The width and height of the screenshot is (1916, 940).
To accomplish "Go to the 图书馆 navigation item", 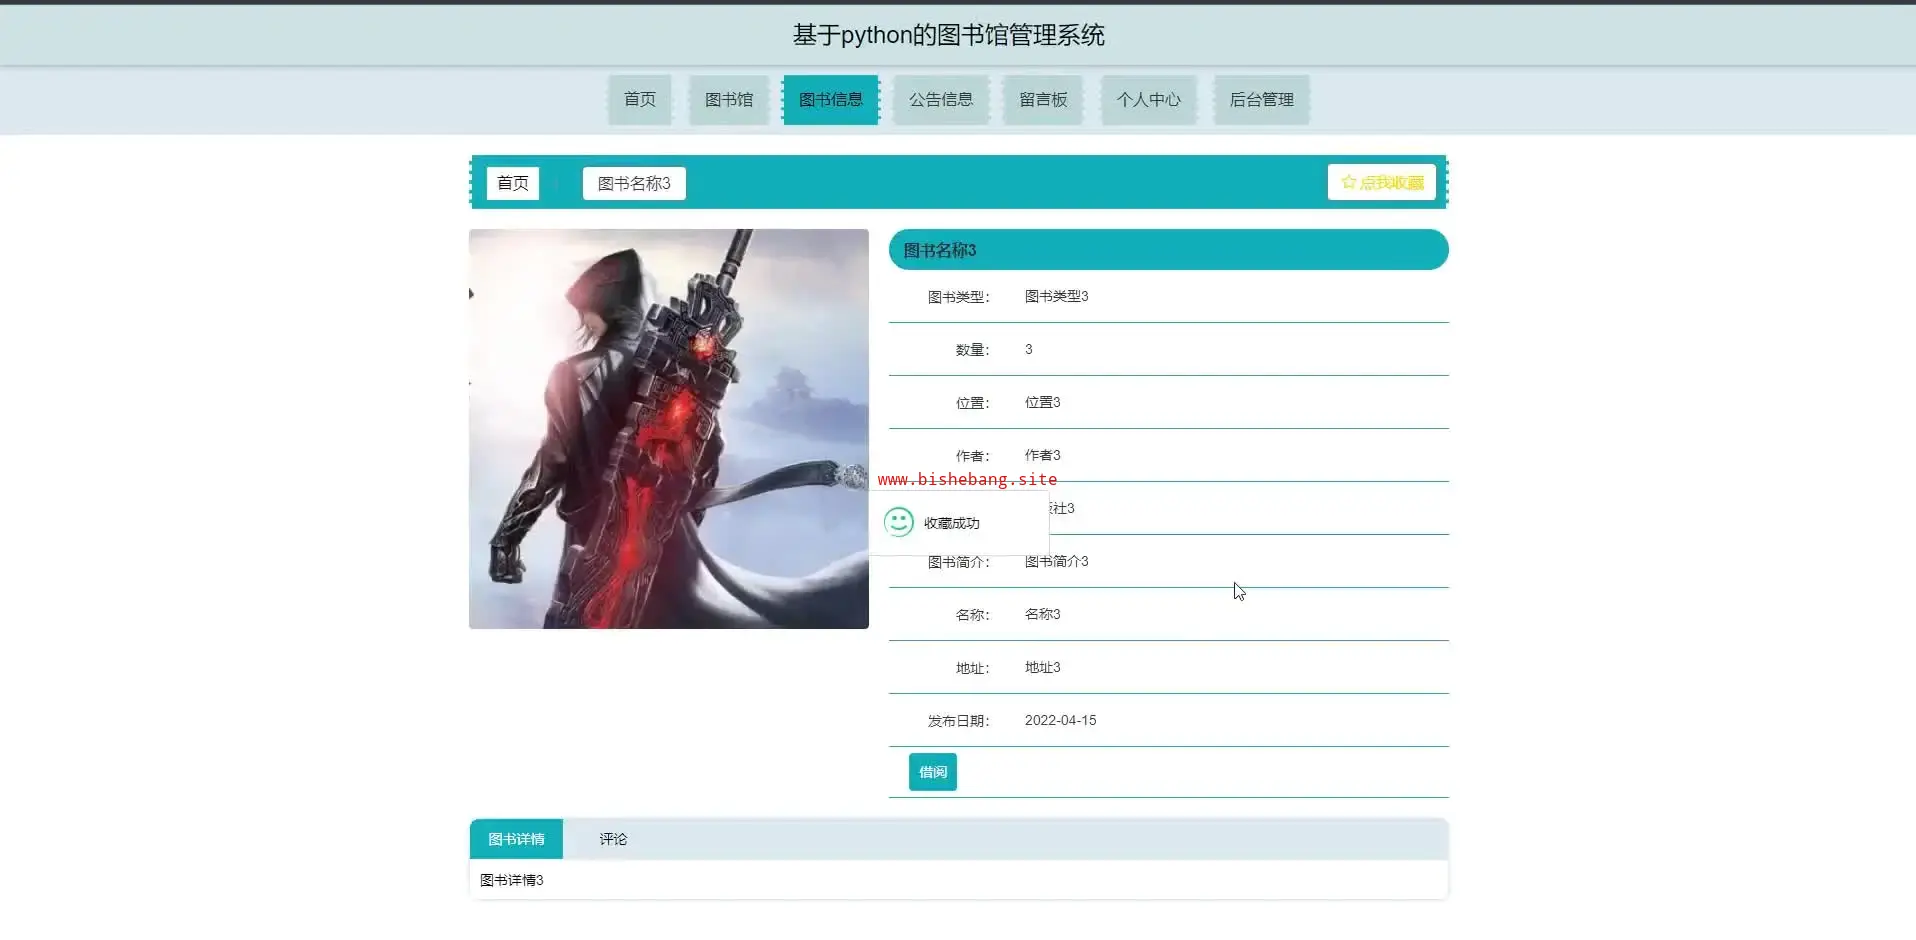I will coord(728,100).
